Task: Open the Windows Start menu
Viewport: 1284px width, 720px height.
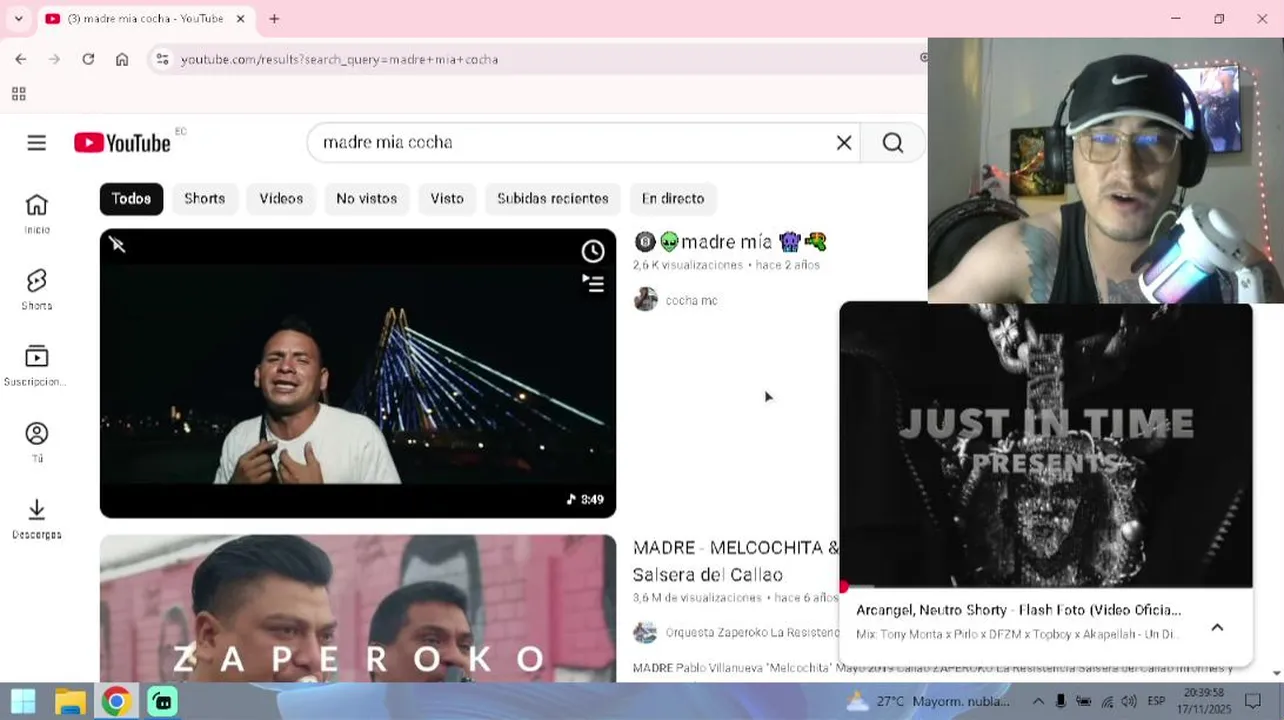Action: 23,701
